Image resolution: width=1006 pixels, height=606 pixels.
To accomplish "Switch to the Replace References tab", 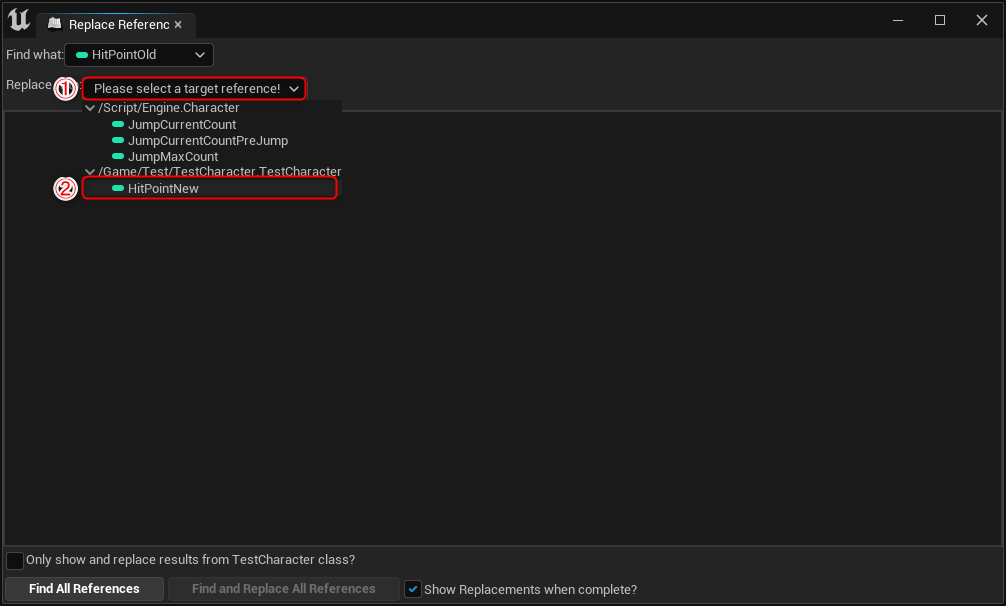I will tap(115, 24).
